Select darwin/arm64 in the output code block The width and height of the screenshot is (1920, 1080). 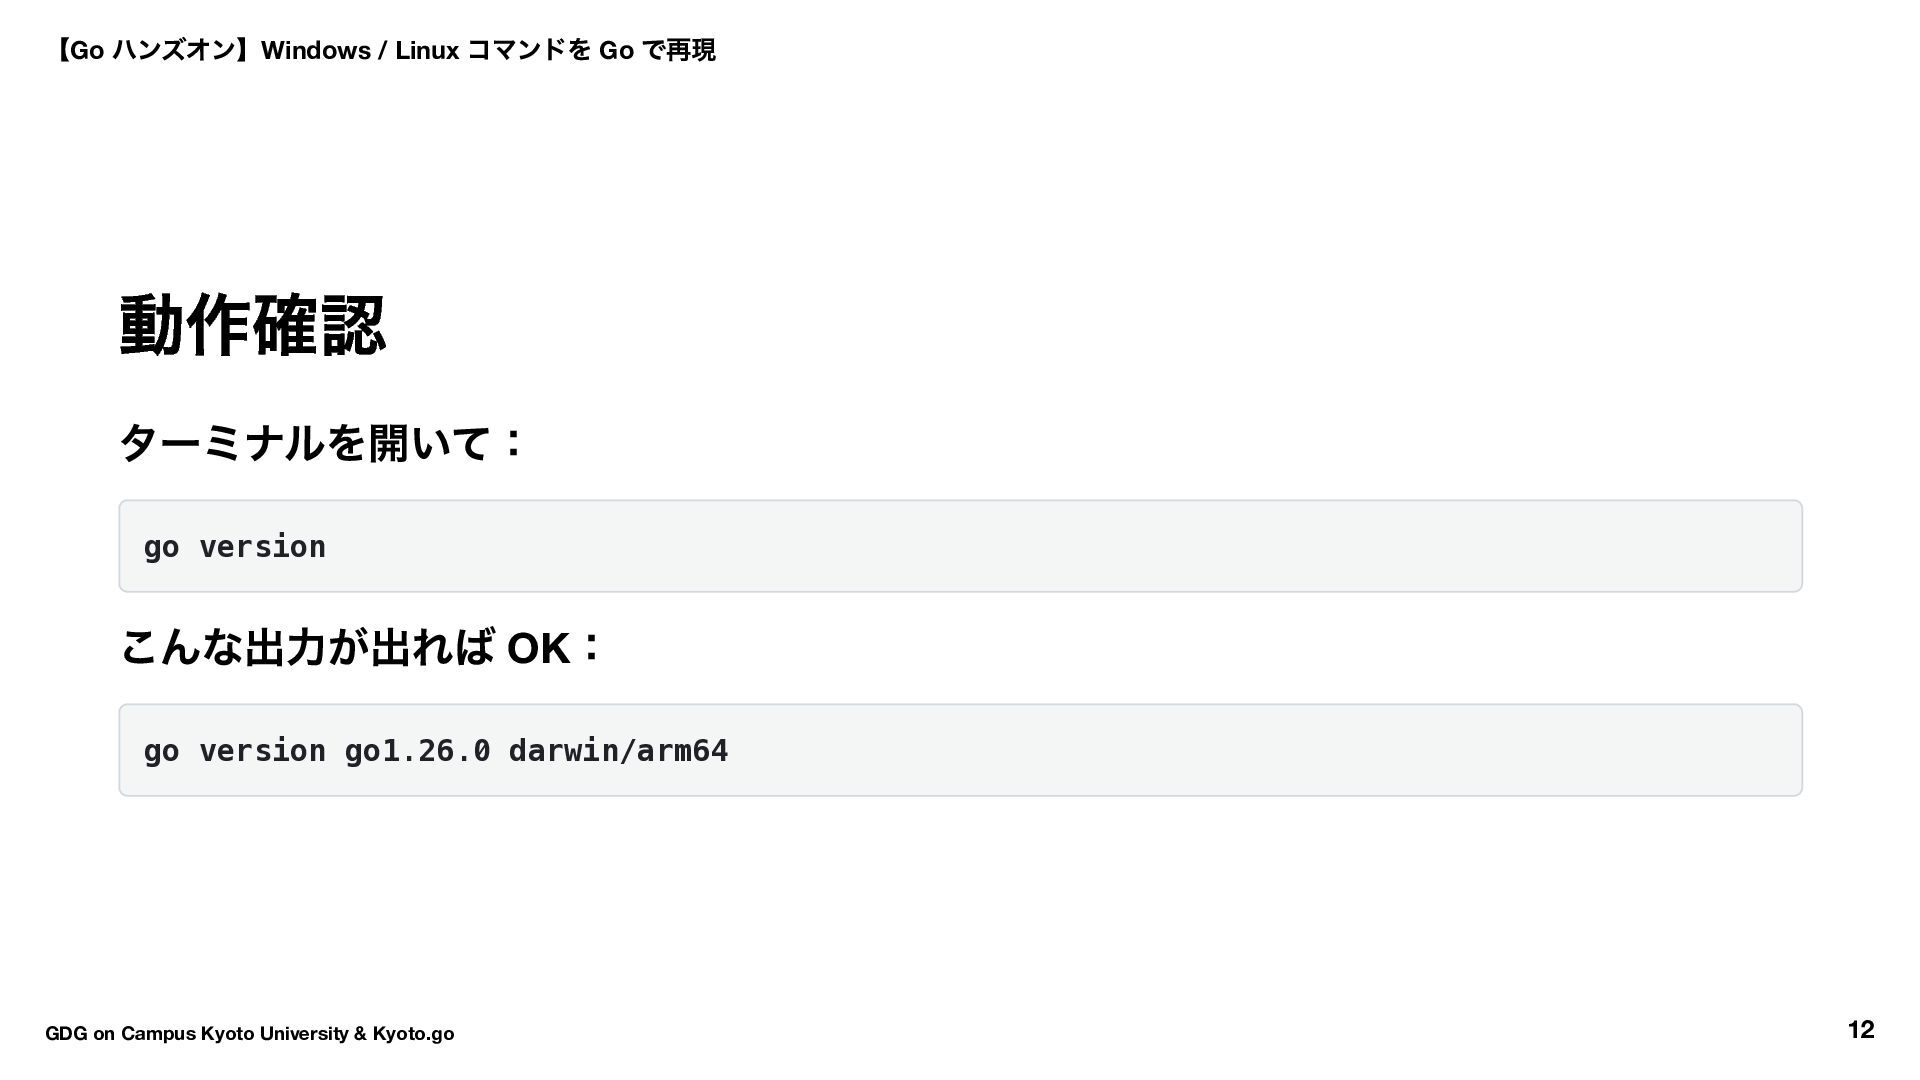pyautogui.click(x=618, y=751)
